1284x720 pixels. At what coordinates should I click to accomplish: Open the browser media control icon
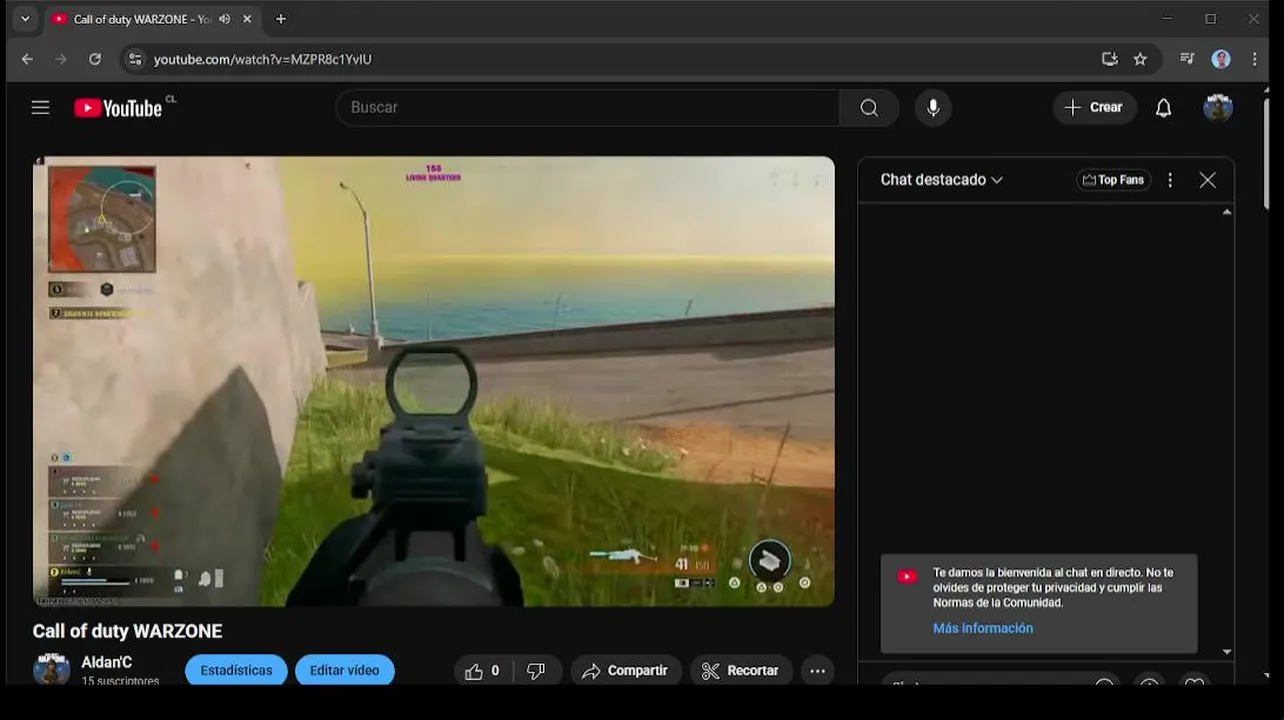pyautogui.click(x=1187, y=59)
